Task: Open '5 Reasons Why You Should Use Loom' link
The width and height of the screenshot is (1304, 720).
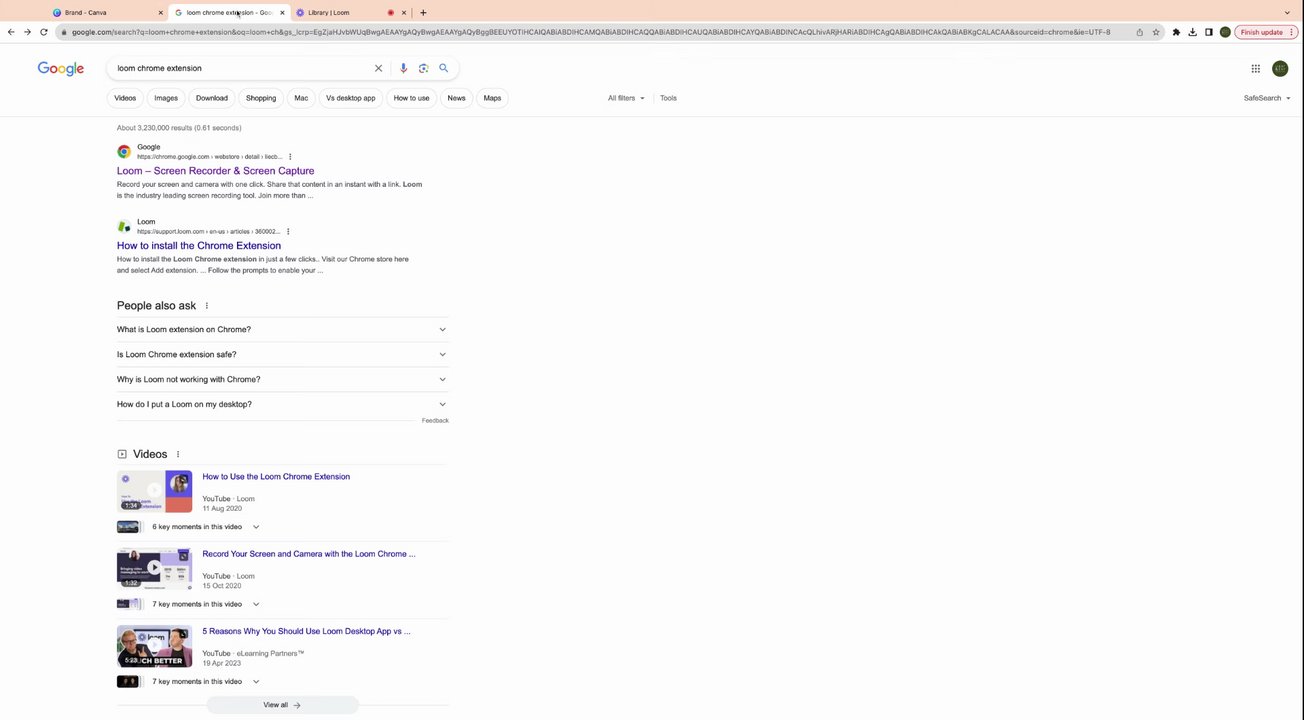Action: tap(306, 632)
